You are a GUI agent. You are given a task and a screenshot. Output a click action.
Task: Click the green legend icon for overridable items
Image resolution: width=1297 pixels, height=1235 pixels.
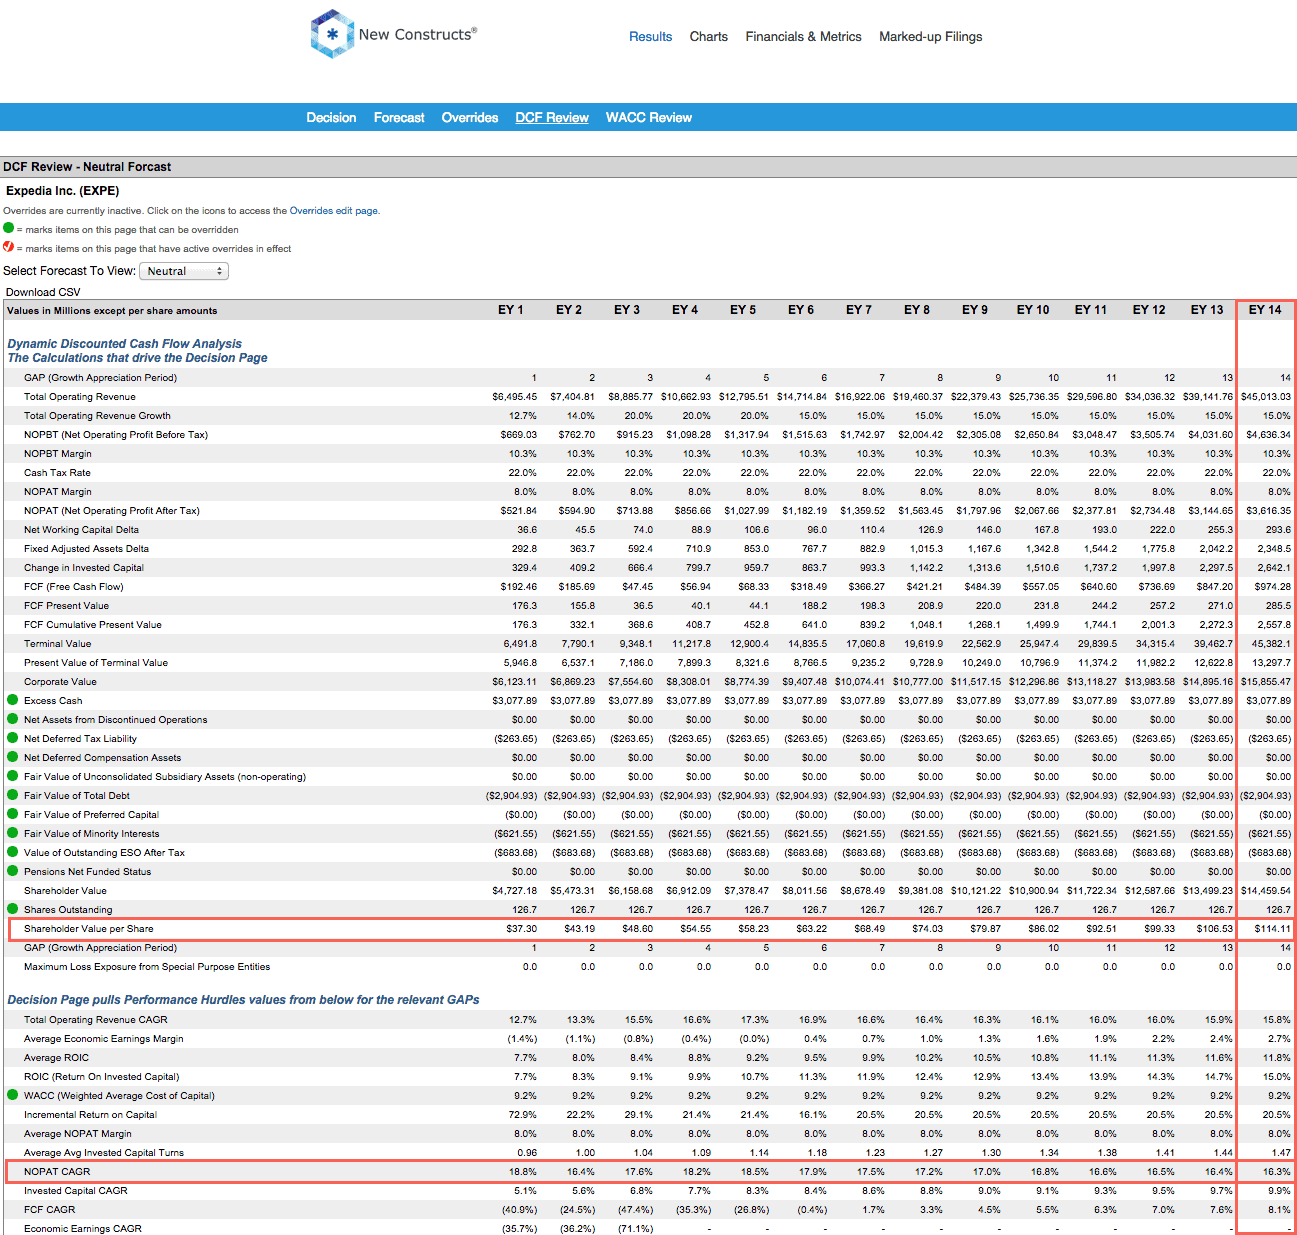(x=9, y=228)
